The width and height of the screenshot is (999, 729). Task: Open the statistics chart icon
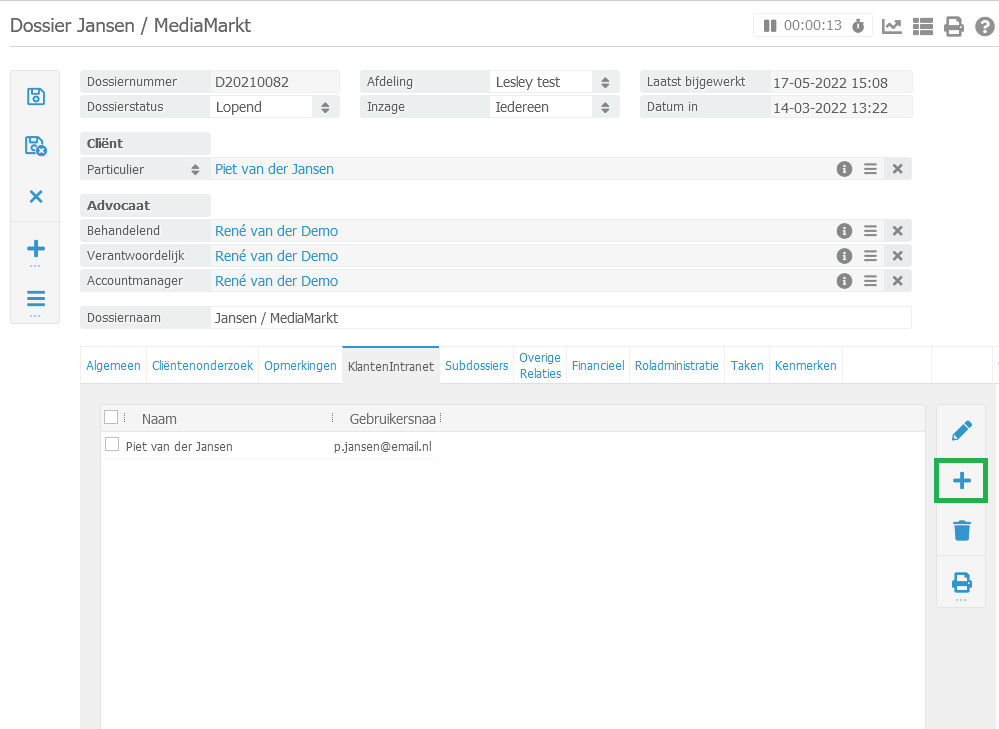[x=892, y=27]
